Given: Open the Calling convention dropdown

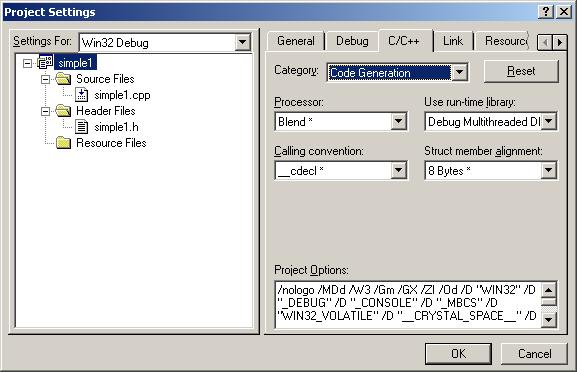Looking at the screenshot, I should tap(399, 170).
